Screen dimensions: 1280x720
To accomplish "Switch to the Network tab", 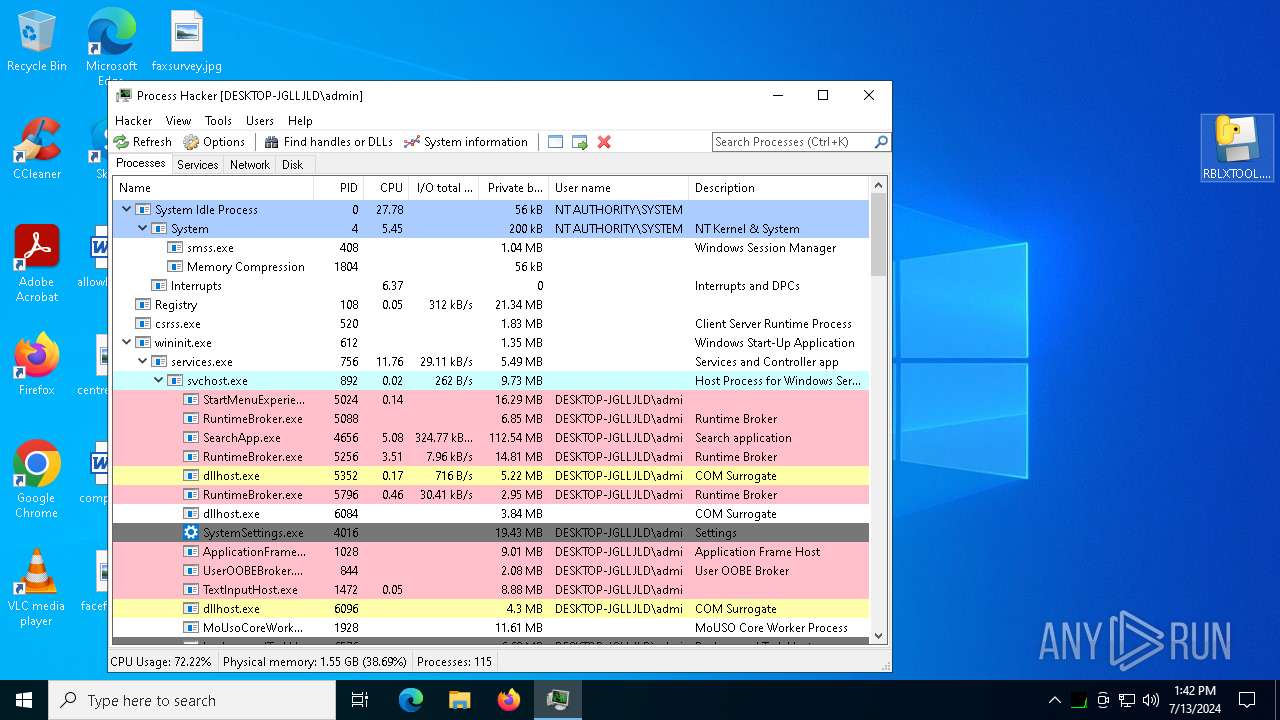I will click(x=250, y=165).
